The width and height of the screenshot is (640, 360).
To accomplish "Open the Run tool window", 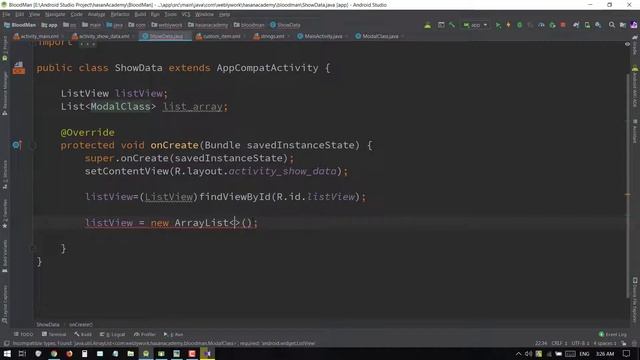I will tap(173, 334).
